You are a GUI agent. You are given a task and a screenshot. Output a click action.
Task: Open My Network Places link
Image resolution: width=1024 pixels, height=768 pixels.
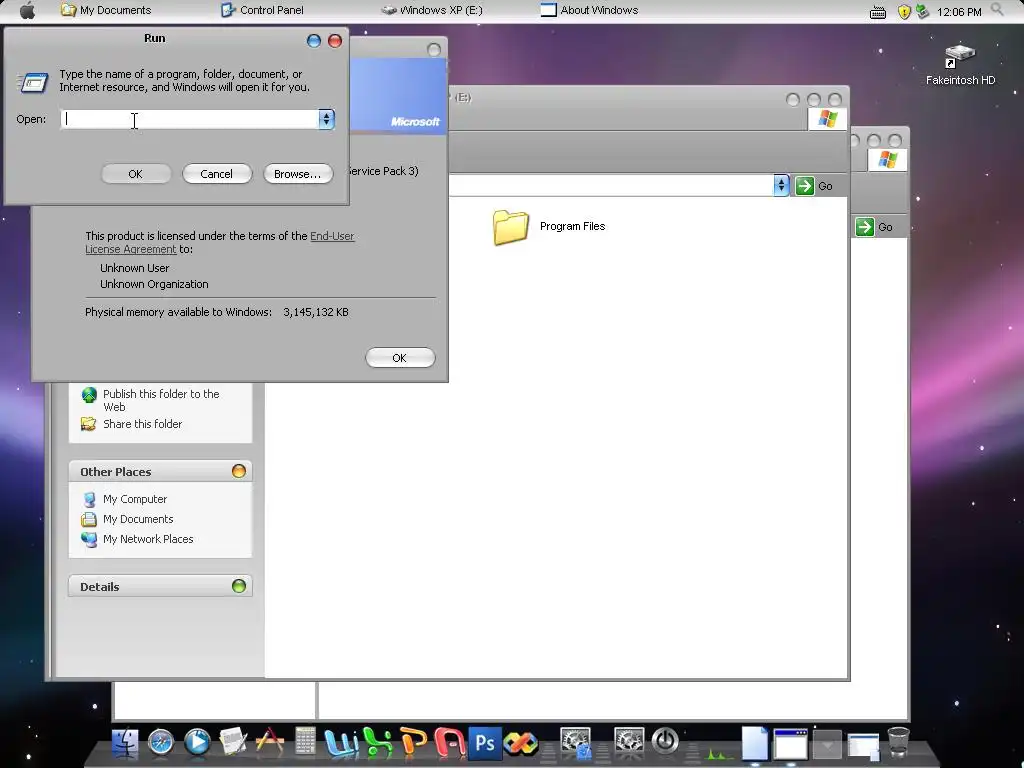coord(137,539)
